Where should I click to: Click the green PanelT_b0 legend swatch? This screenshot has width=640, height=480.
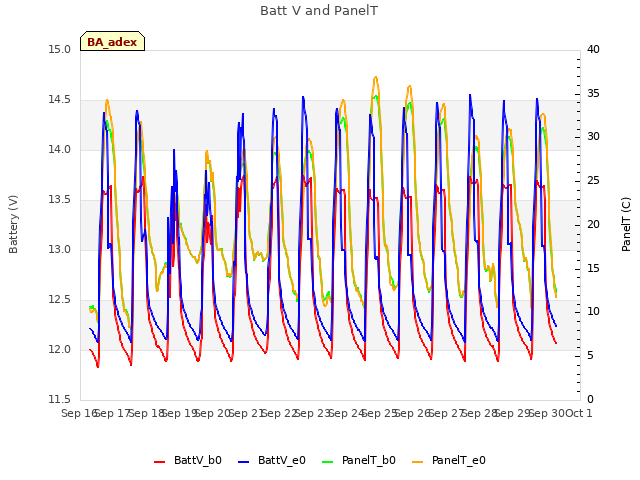click(x=327, y=462)
